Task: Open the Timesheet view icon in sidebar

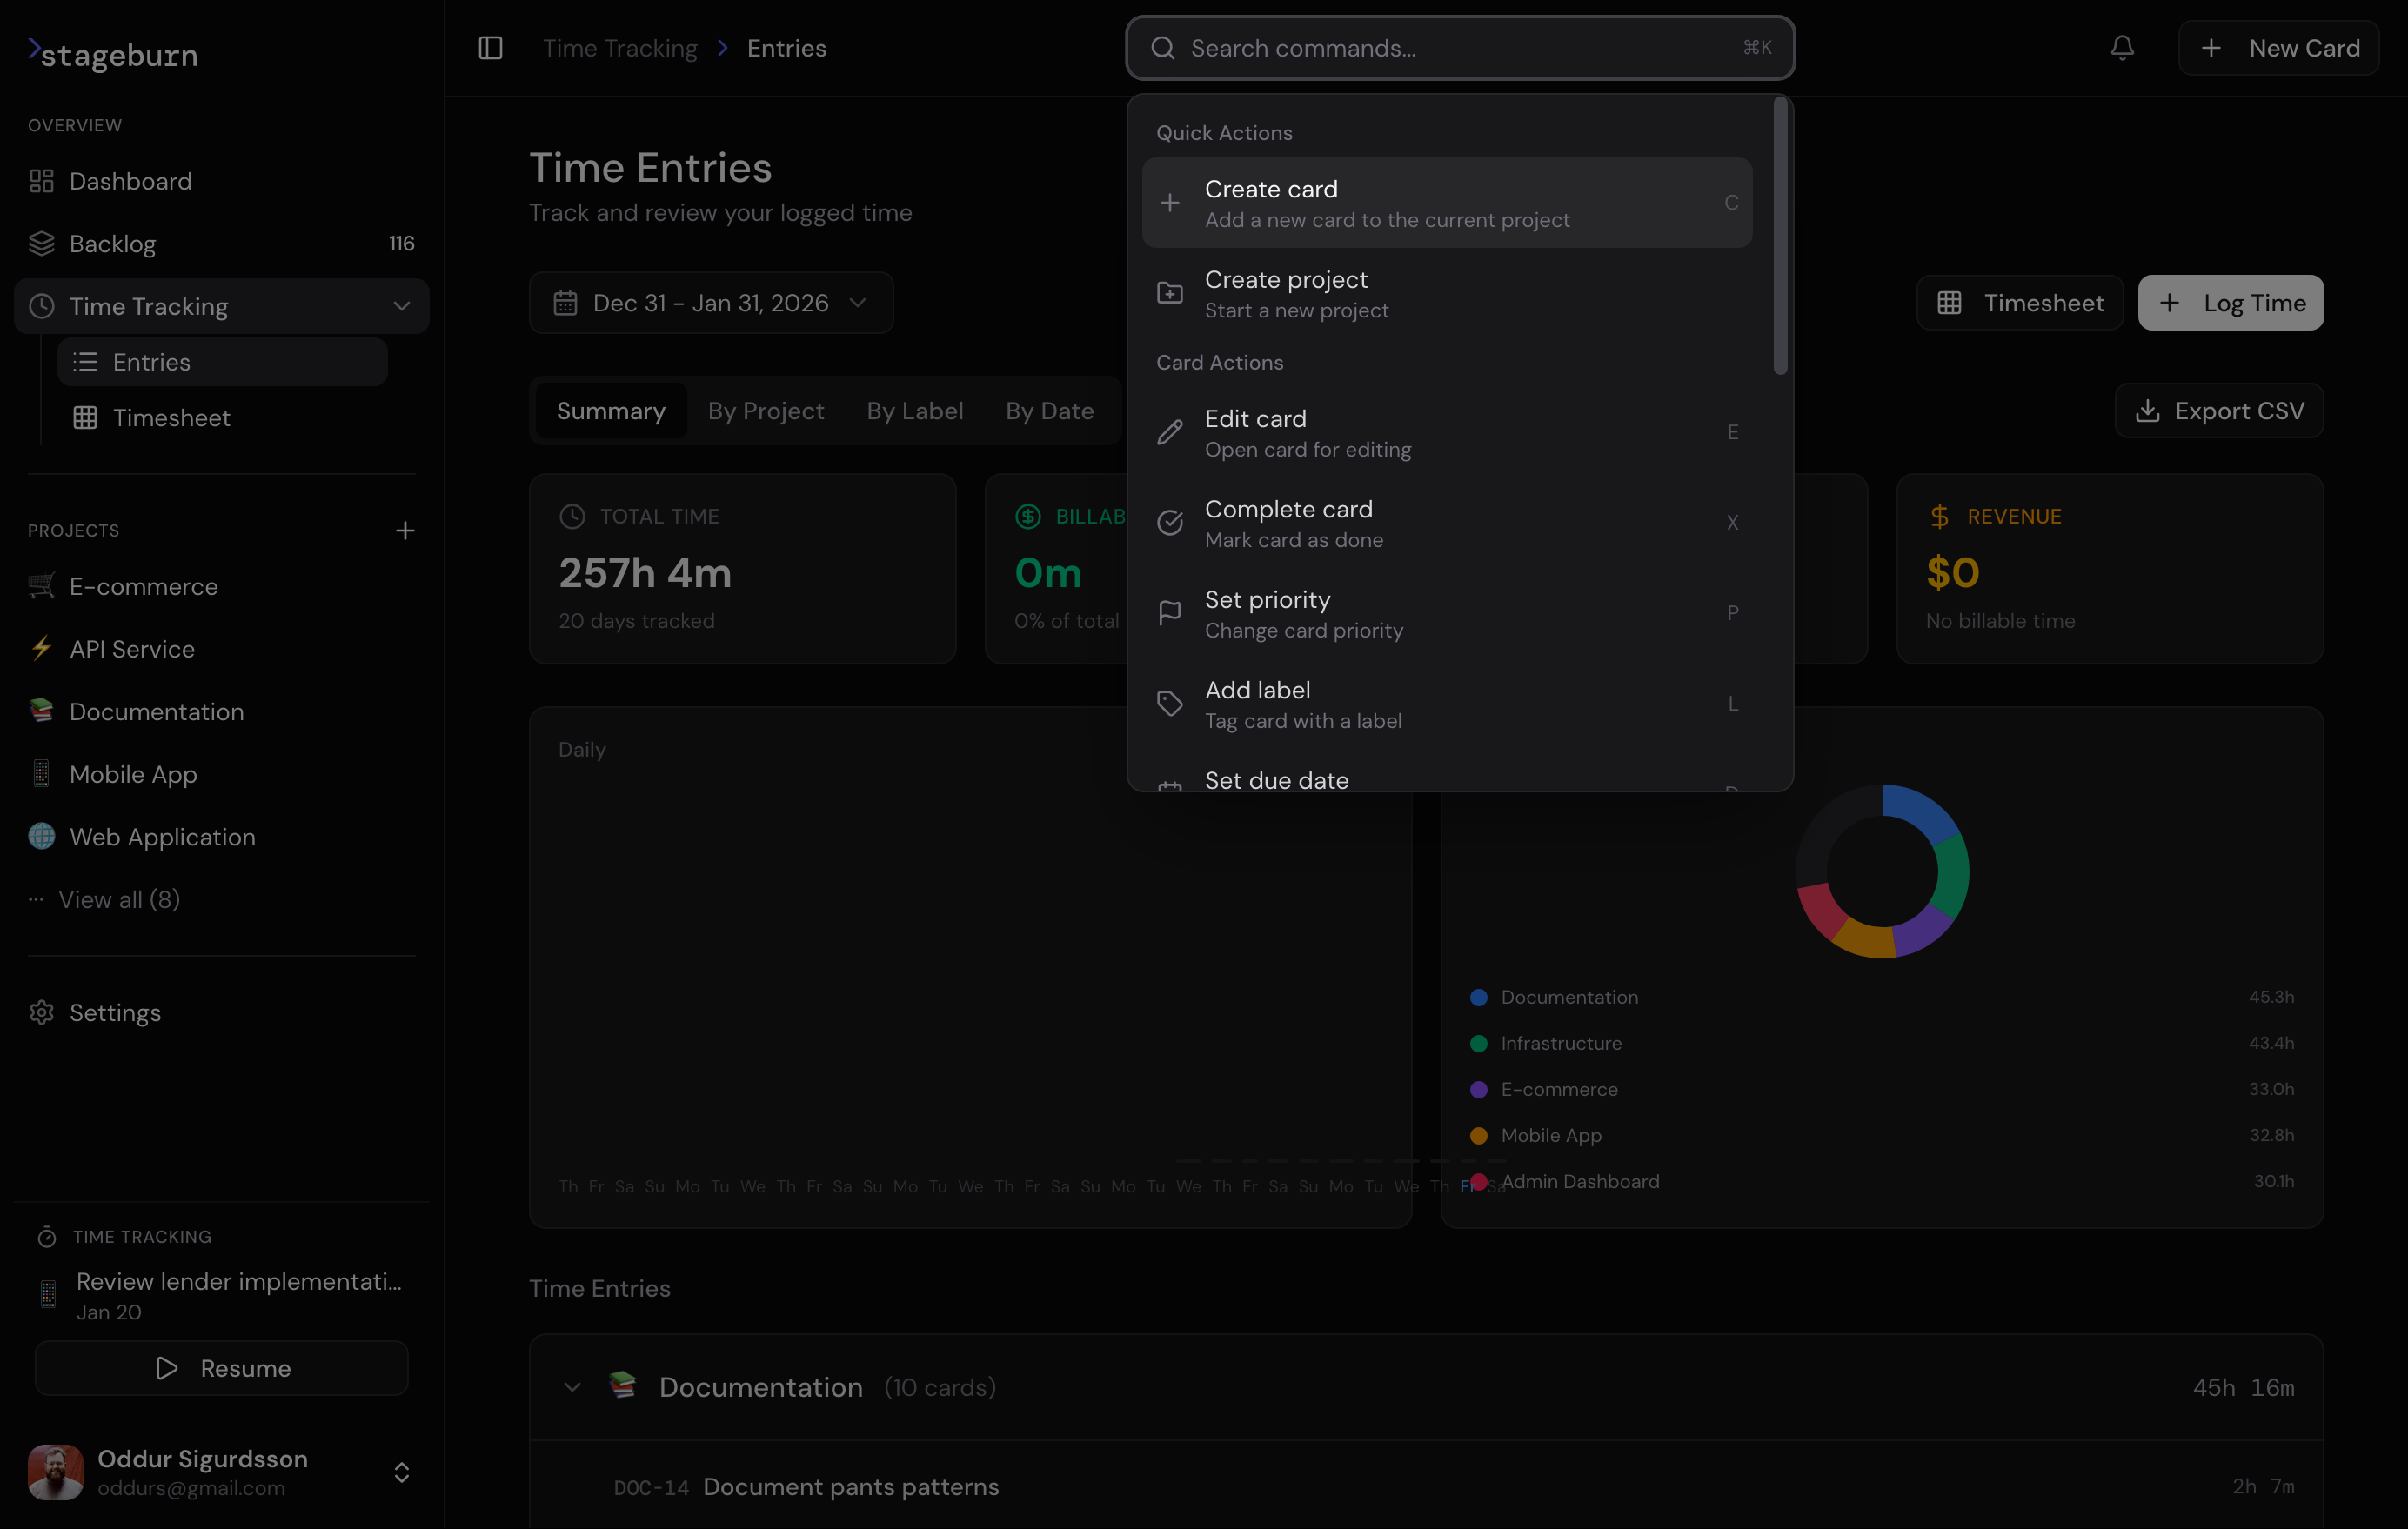Action: pos(86,417)
